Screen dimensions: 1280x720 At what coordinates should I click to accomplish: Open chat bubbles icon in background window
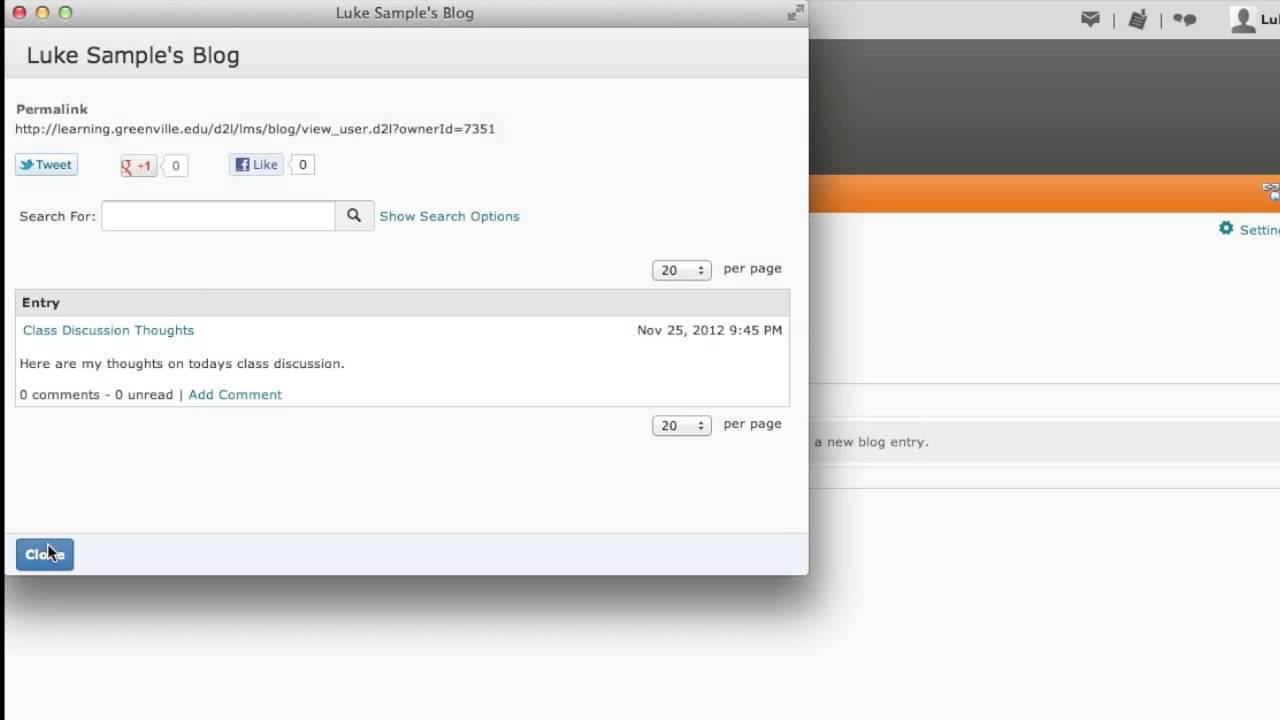(1185, 19)
